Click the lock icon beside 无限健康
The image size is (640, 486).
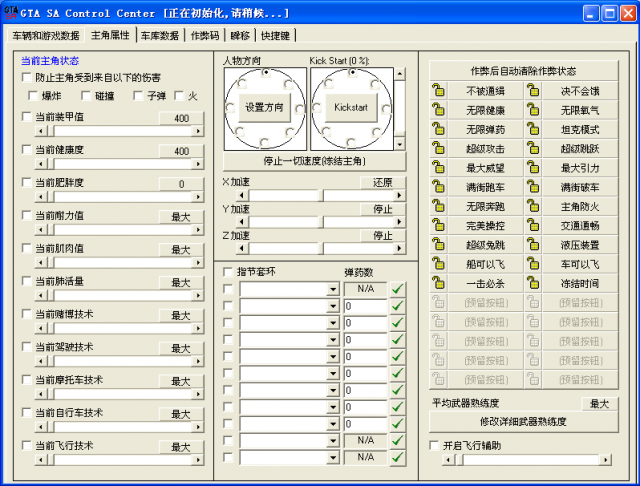click(x=438, y=110)
